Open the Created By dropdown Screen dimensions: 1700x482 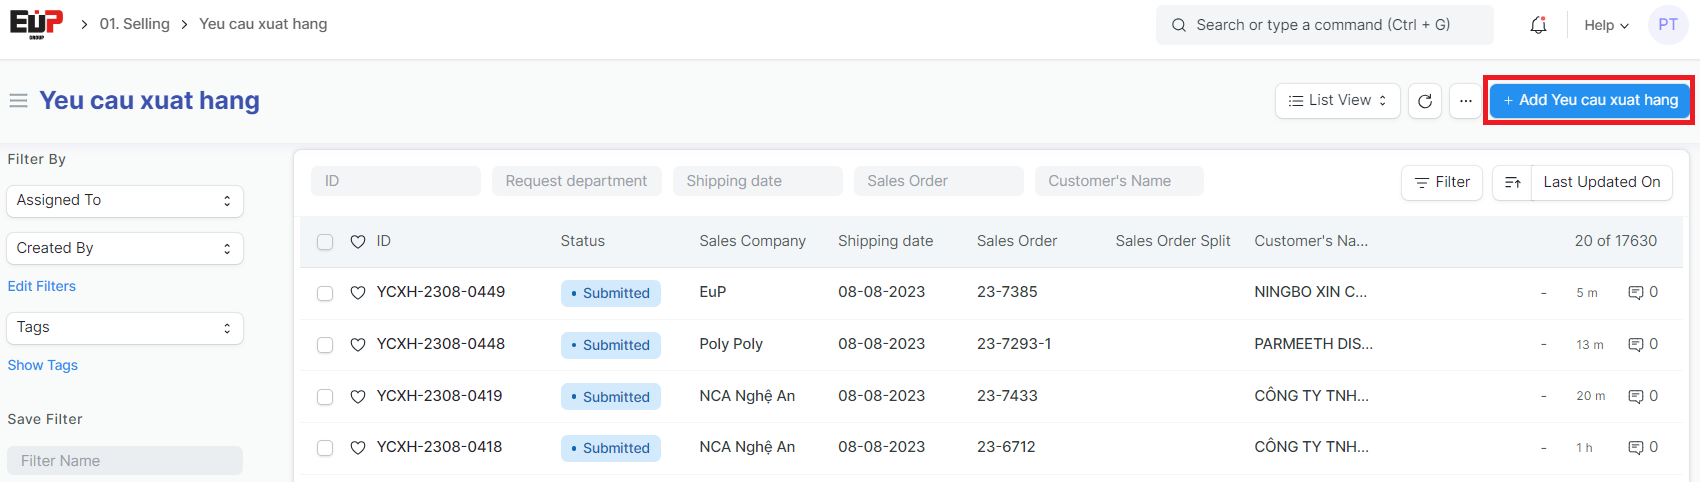[x=125, y=249]
